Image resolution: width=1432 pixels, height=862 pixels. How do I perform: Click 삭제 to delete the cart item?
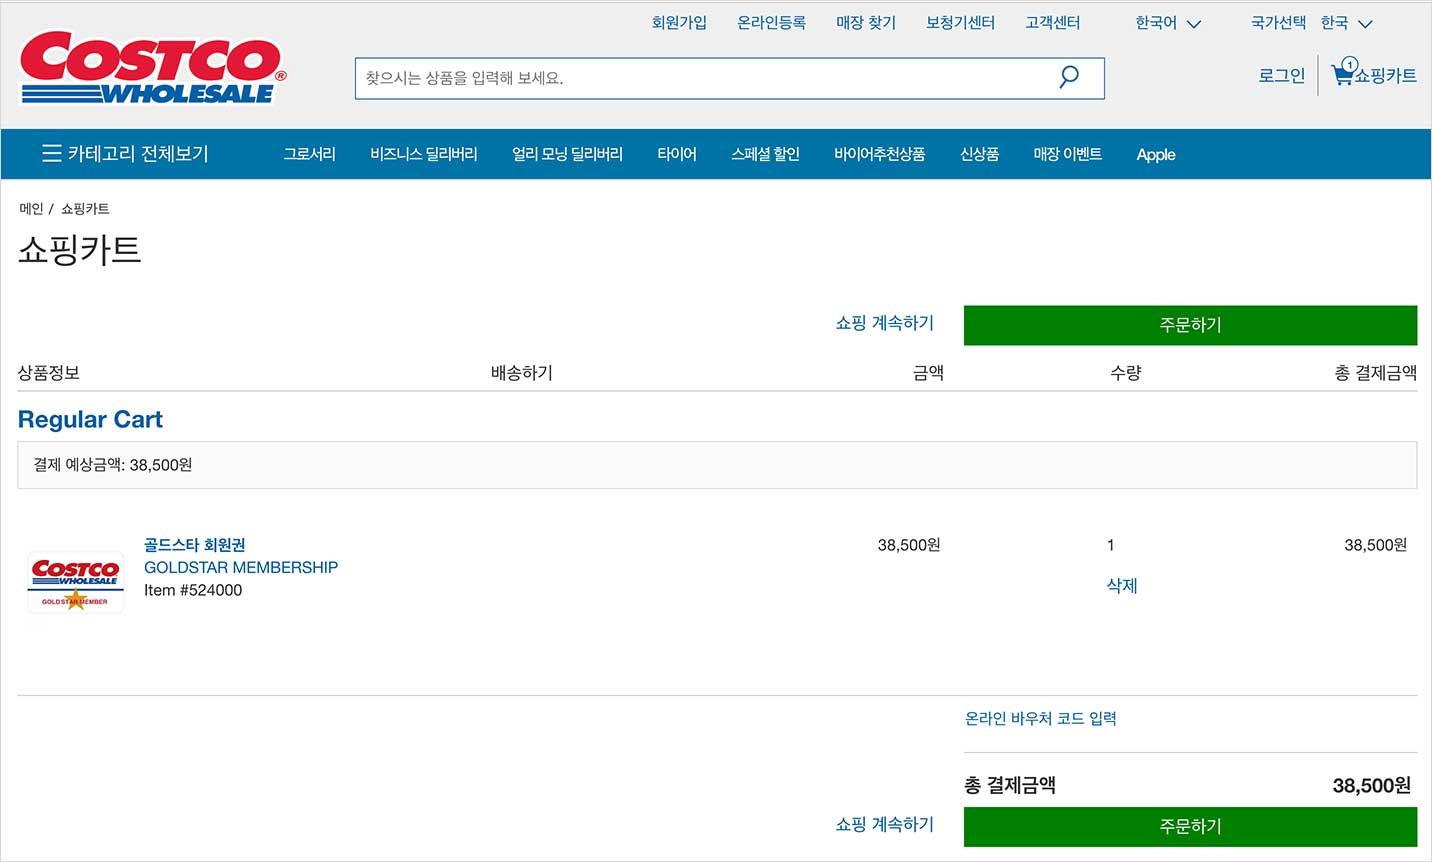tap(1122, 586)
